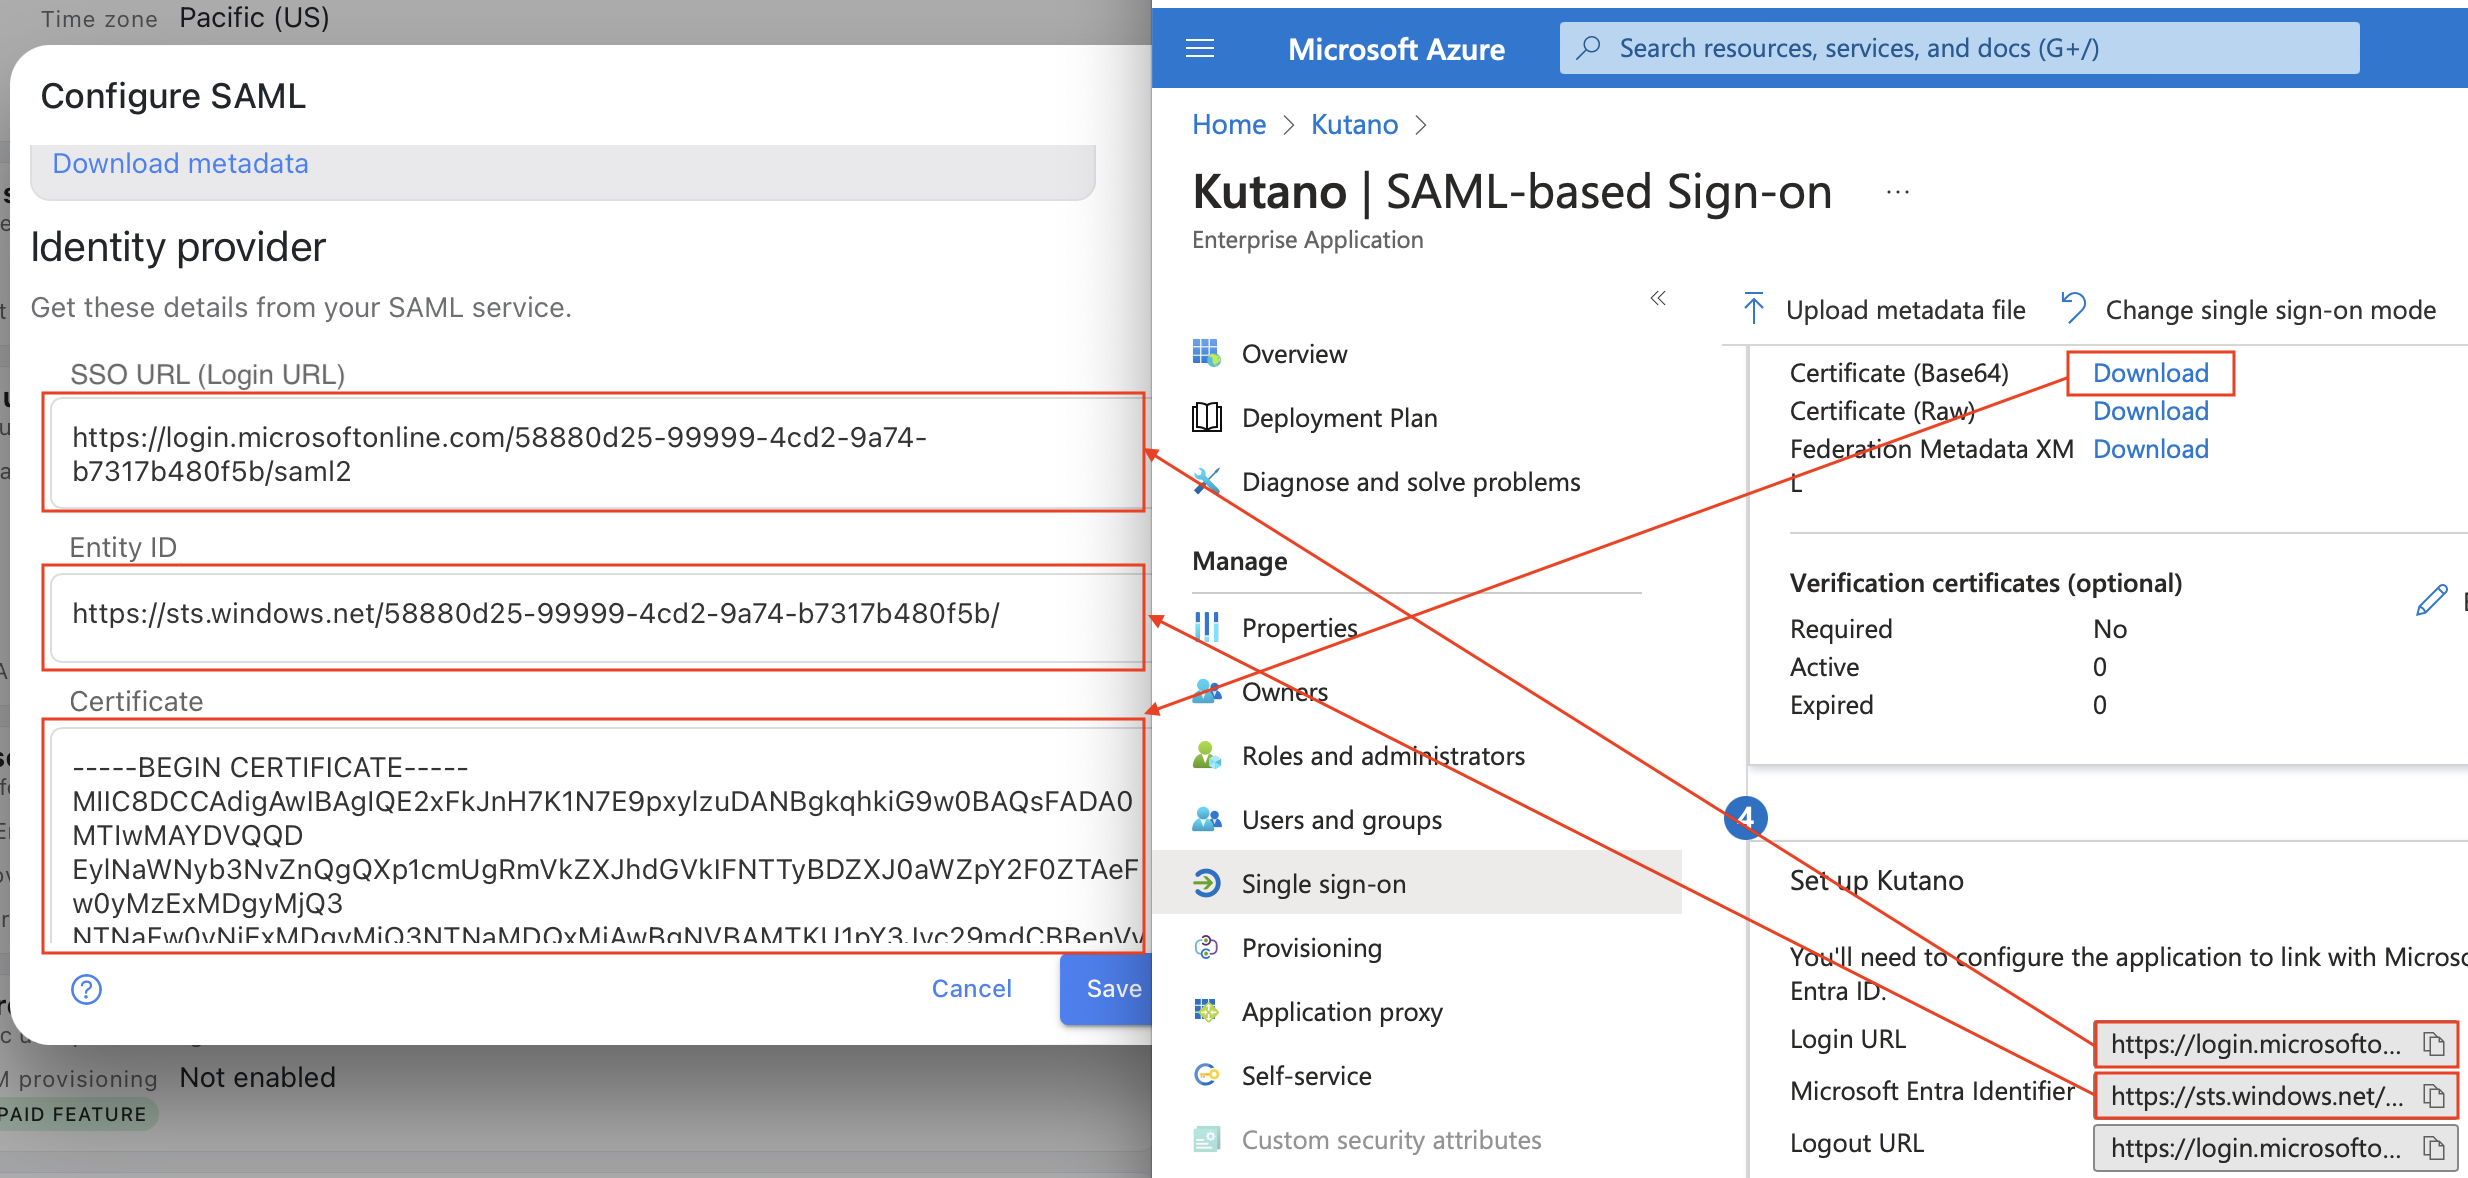Click the Single sign-on arrow icon

[x=1207, y=883]
